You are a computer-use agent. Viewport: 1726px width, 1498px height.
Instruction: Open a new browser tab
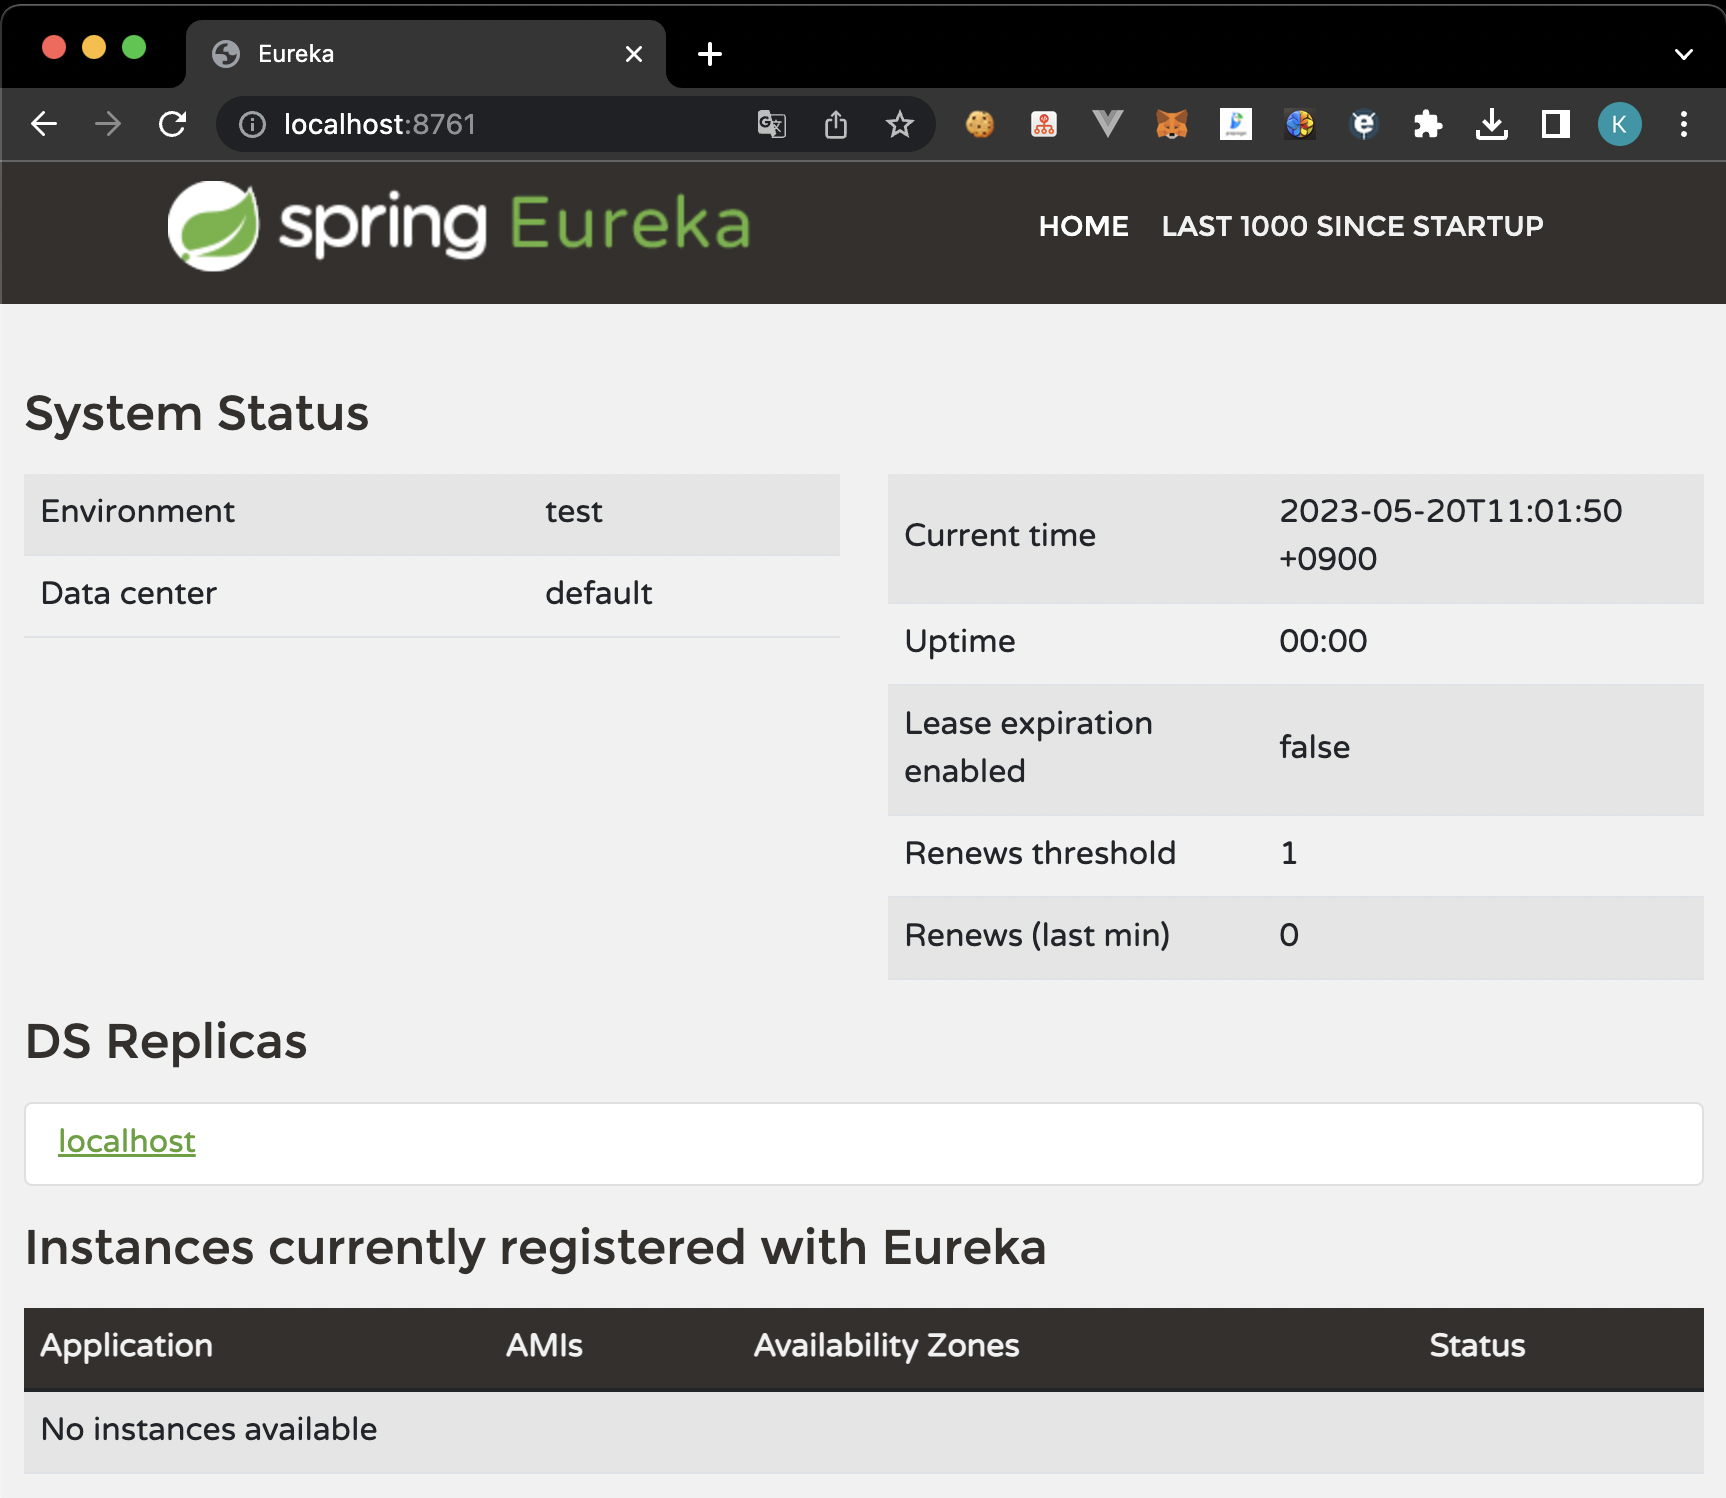[x=710, y=54]
